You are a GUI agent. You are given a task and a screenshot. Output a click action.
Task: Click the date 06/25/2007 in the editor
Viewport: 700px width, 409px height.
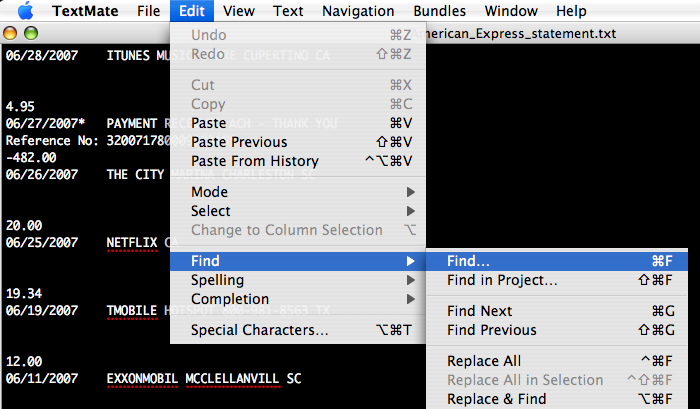pos(42,242)
